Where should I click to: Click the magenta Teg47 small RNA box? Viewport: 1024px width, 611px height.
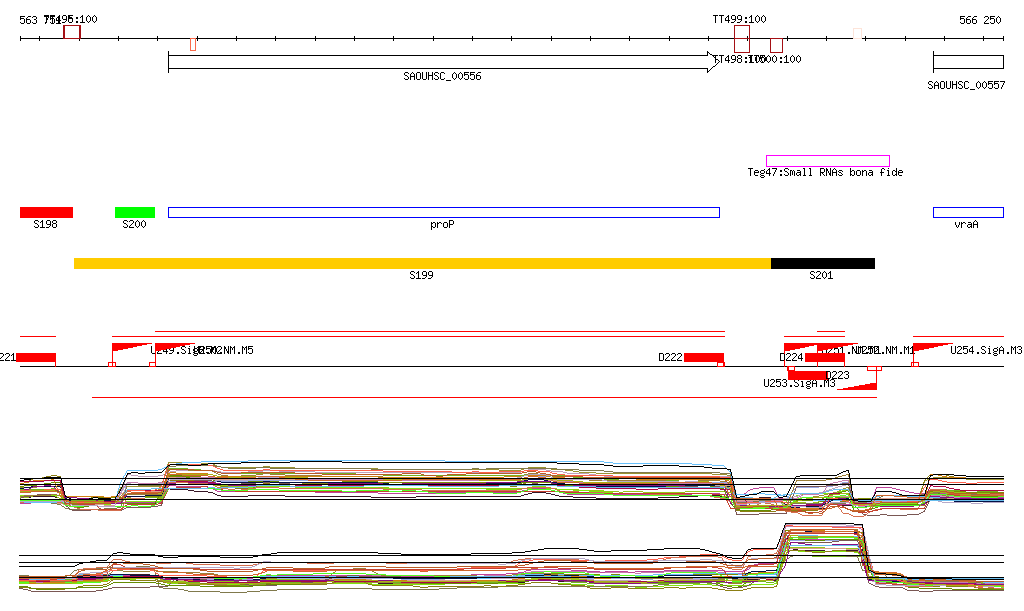[x=827, y=161]
